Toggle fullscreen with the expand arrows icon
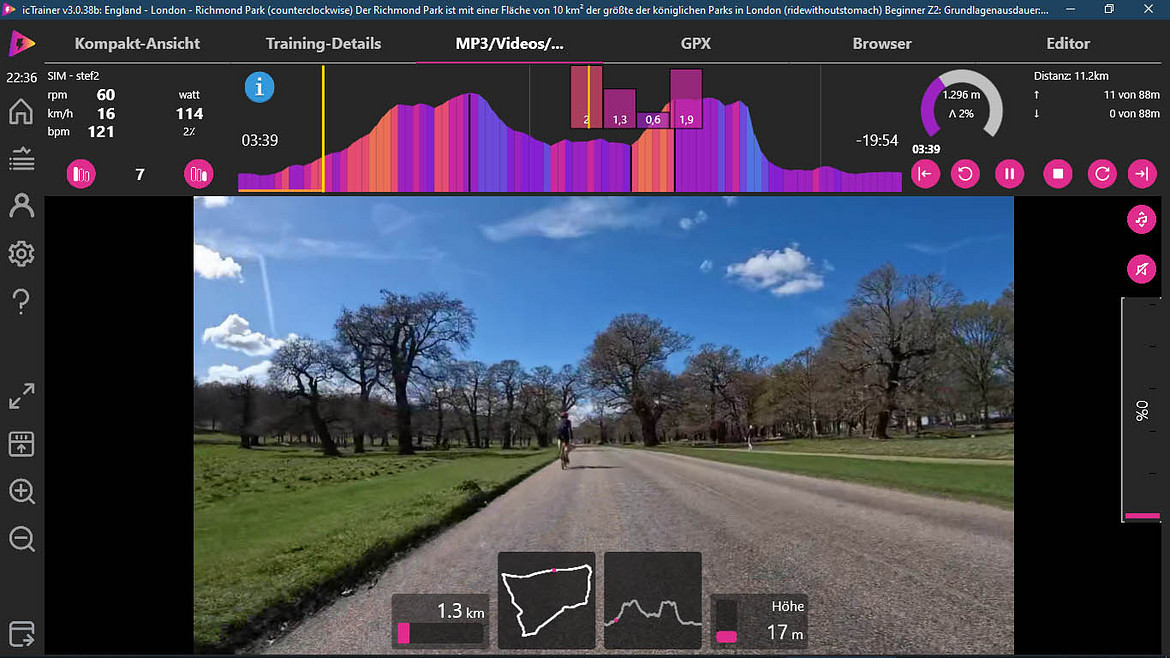The height and width of the screenshot is (658, 1170). click(21, 396)
